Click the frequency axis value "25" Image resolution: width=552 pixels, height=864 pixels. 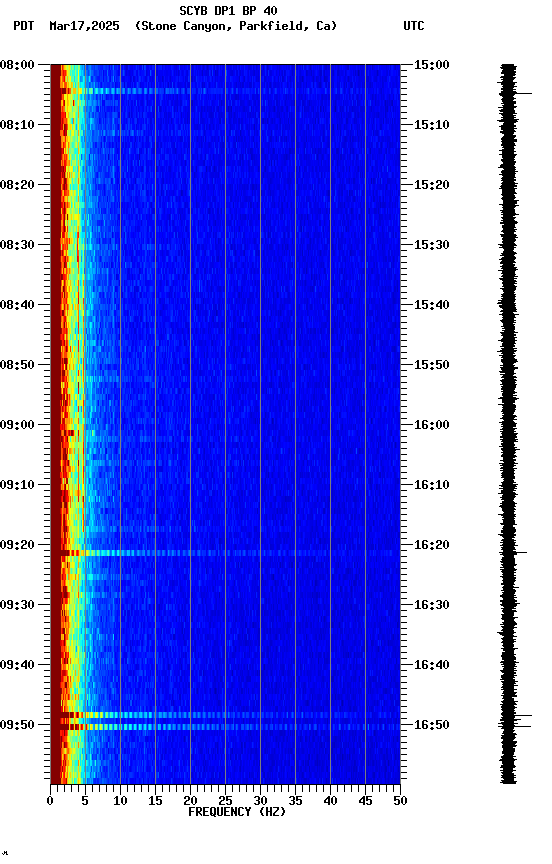pyautogui.click(x=225, y=801)
